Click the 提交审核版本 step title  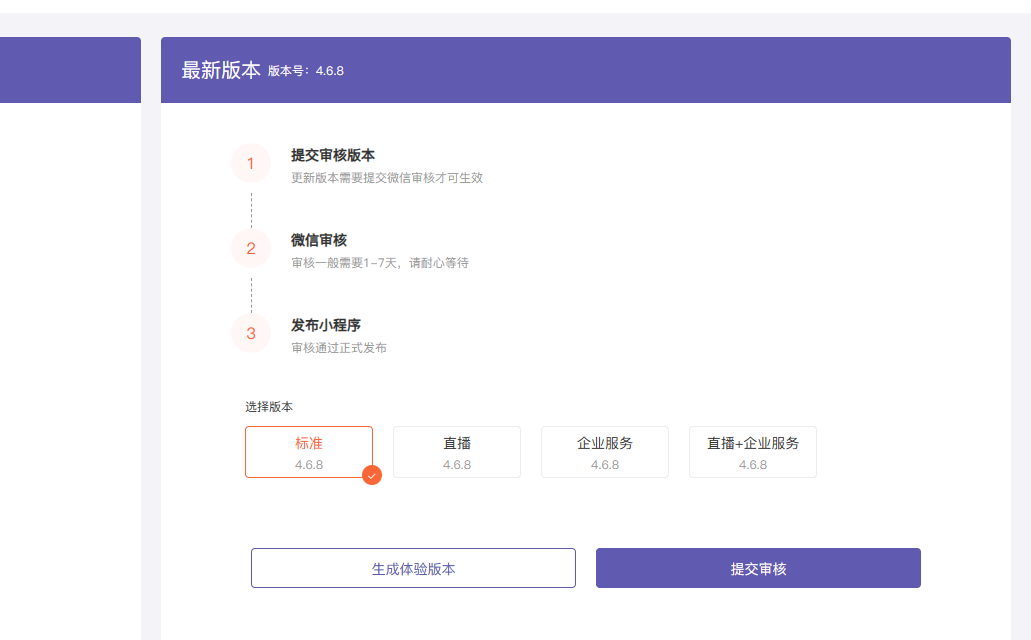[333, 155]
